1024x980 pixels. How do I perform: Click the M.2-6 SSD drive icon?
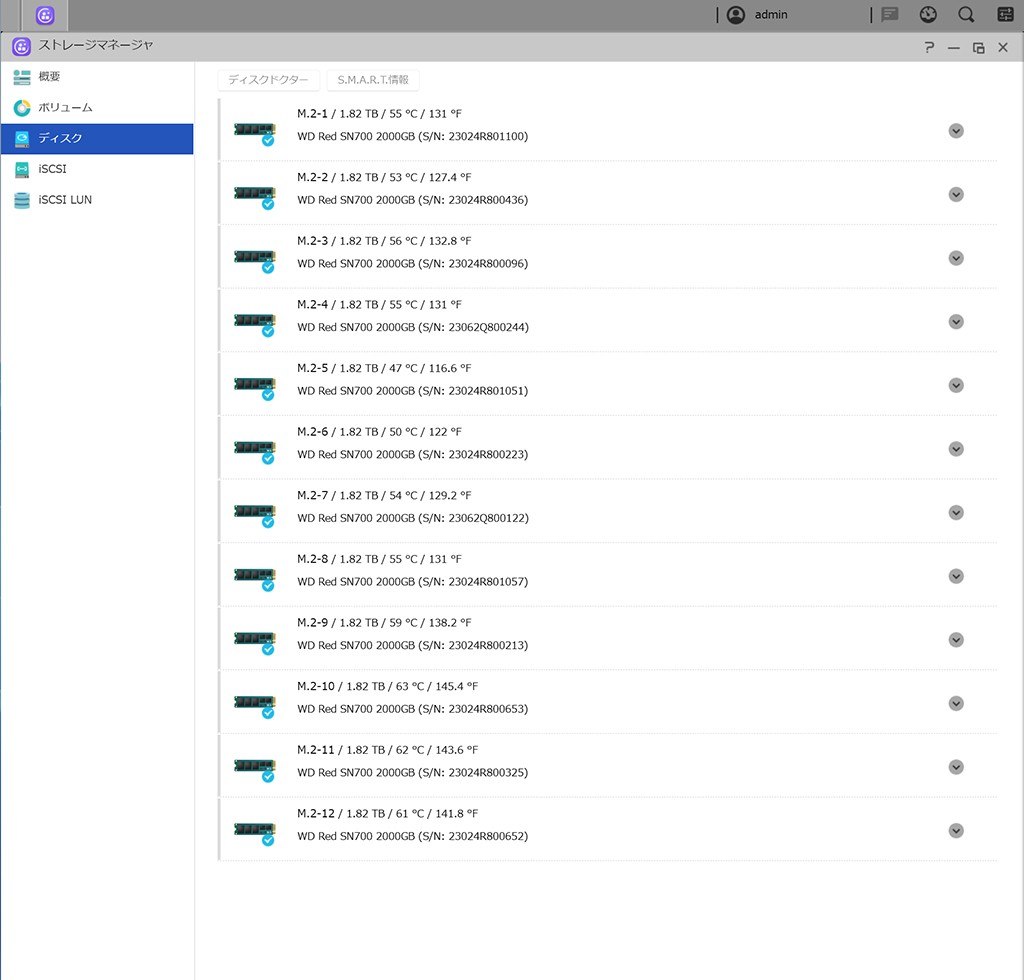click(x=255, y=450)
